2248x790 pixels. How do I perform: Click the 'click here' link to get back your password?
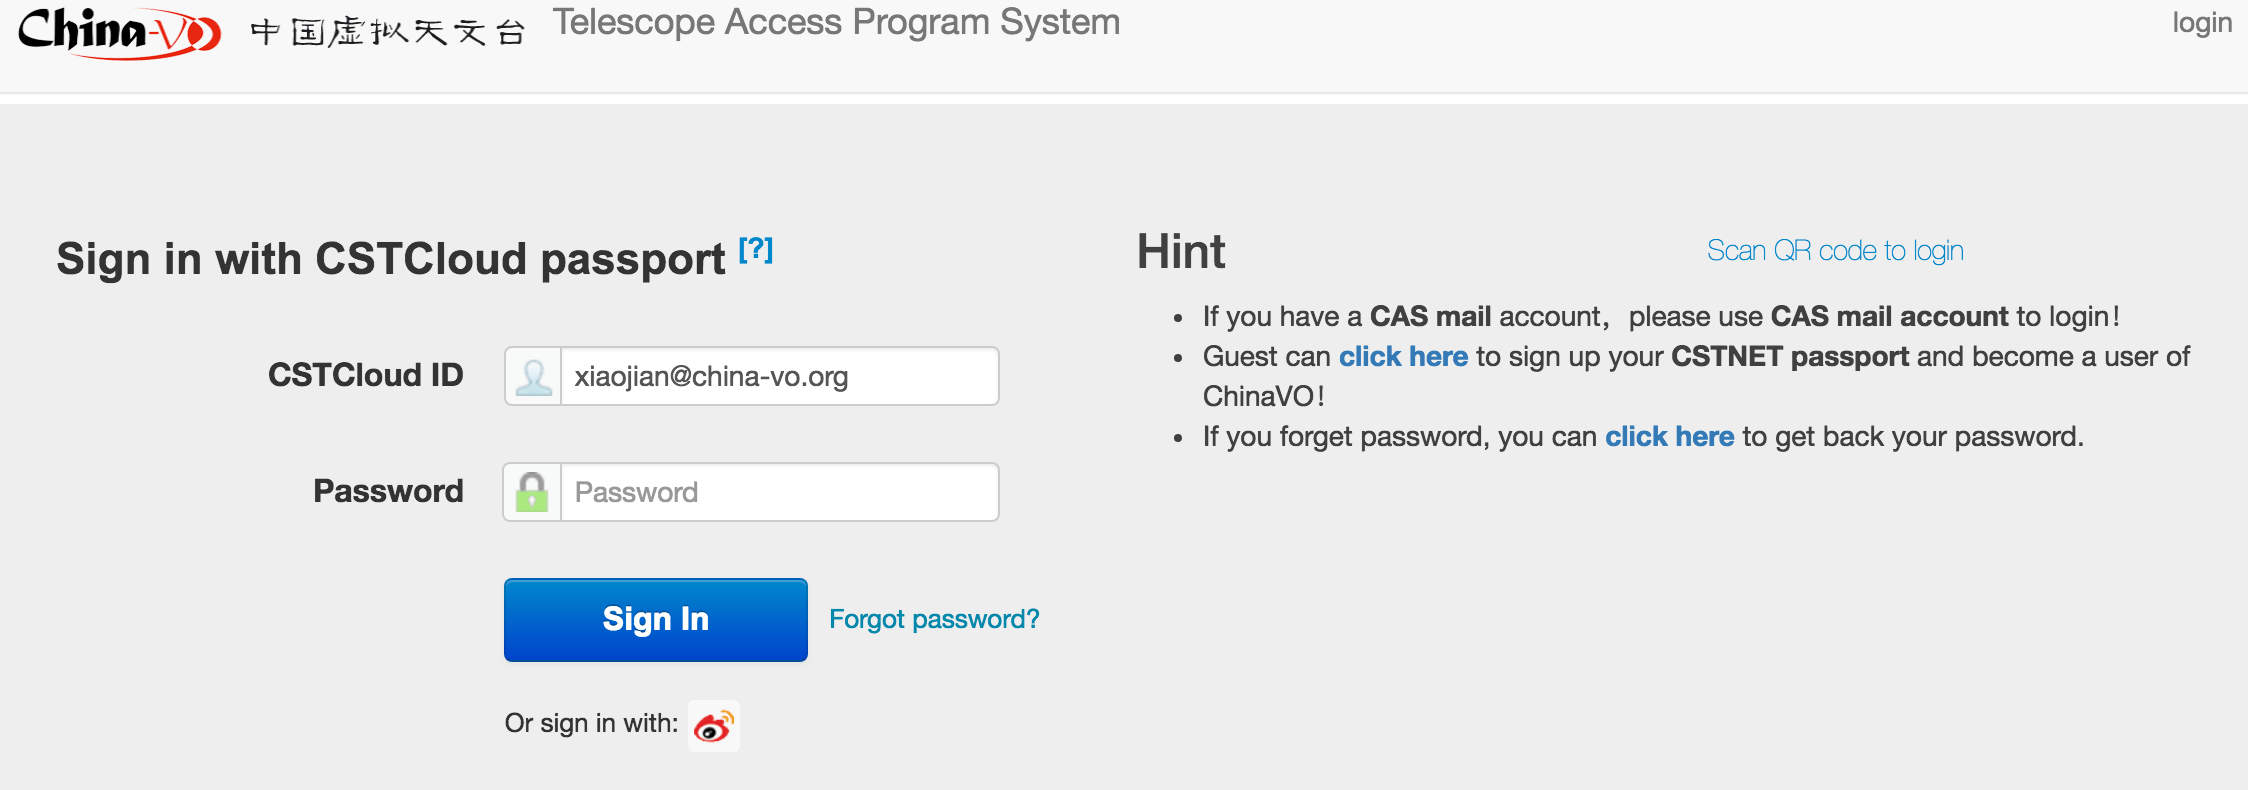coord(1669,437)
